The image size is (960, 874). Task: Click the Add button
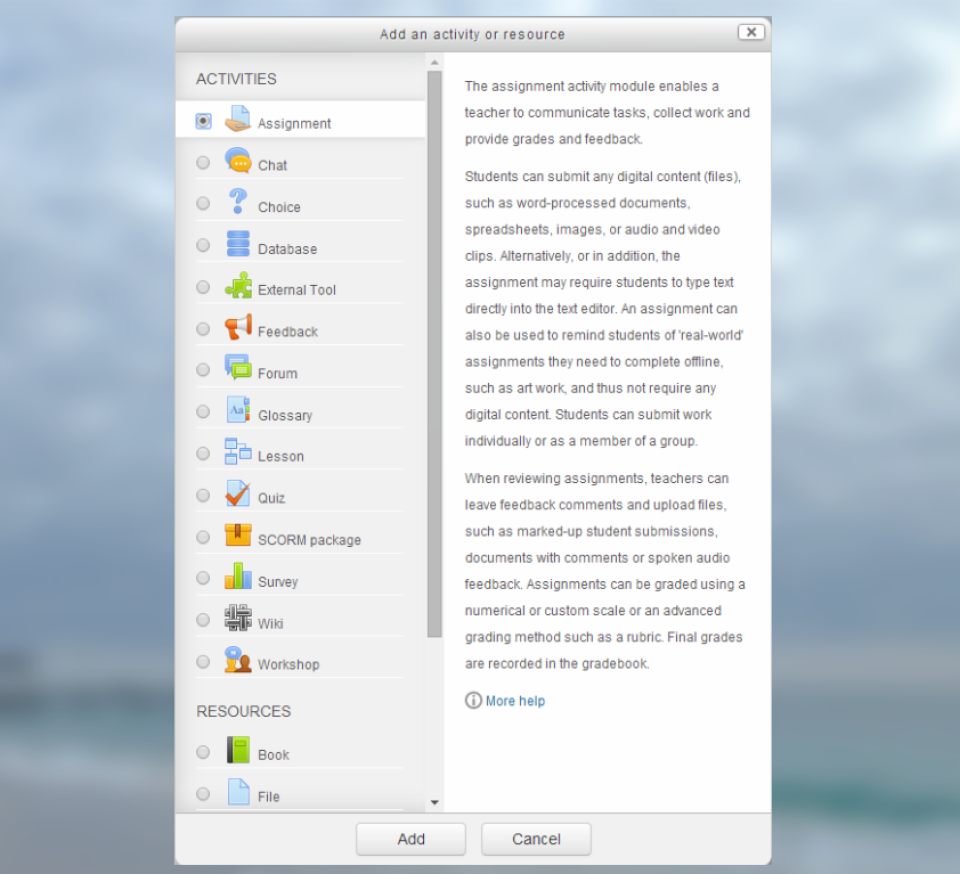(x=411, y=839)
